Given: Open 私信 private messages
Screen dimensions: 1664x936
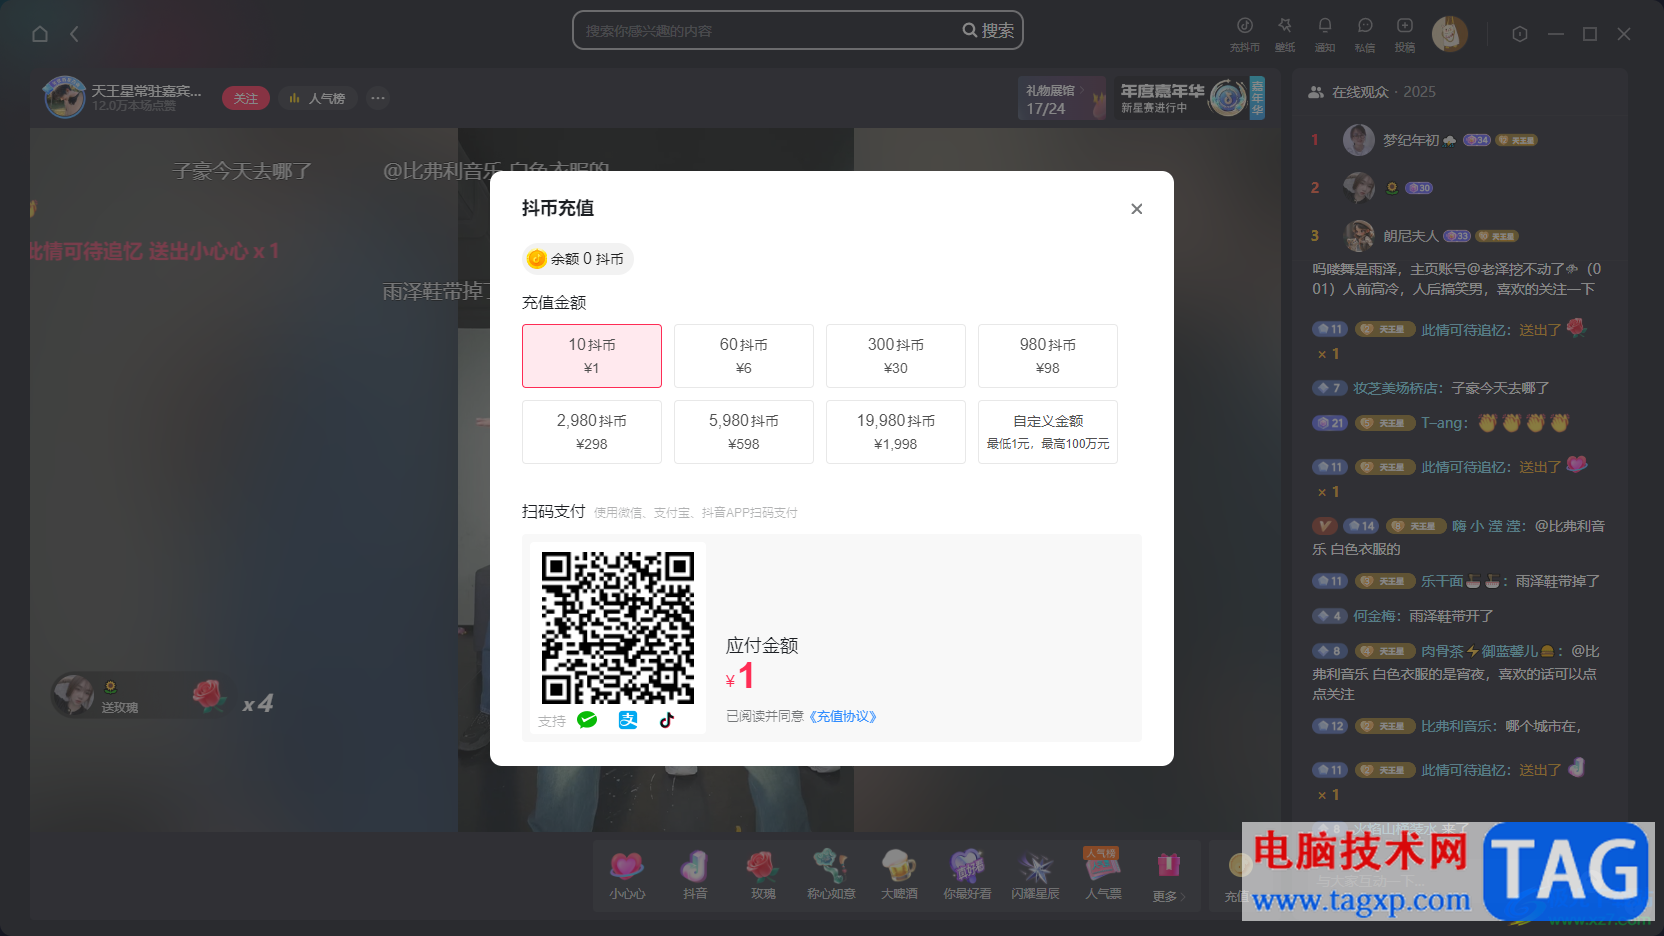Looking at the screenshot, I should (x=1365, y=33).
